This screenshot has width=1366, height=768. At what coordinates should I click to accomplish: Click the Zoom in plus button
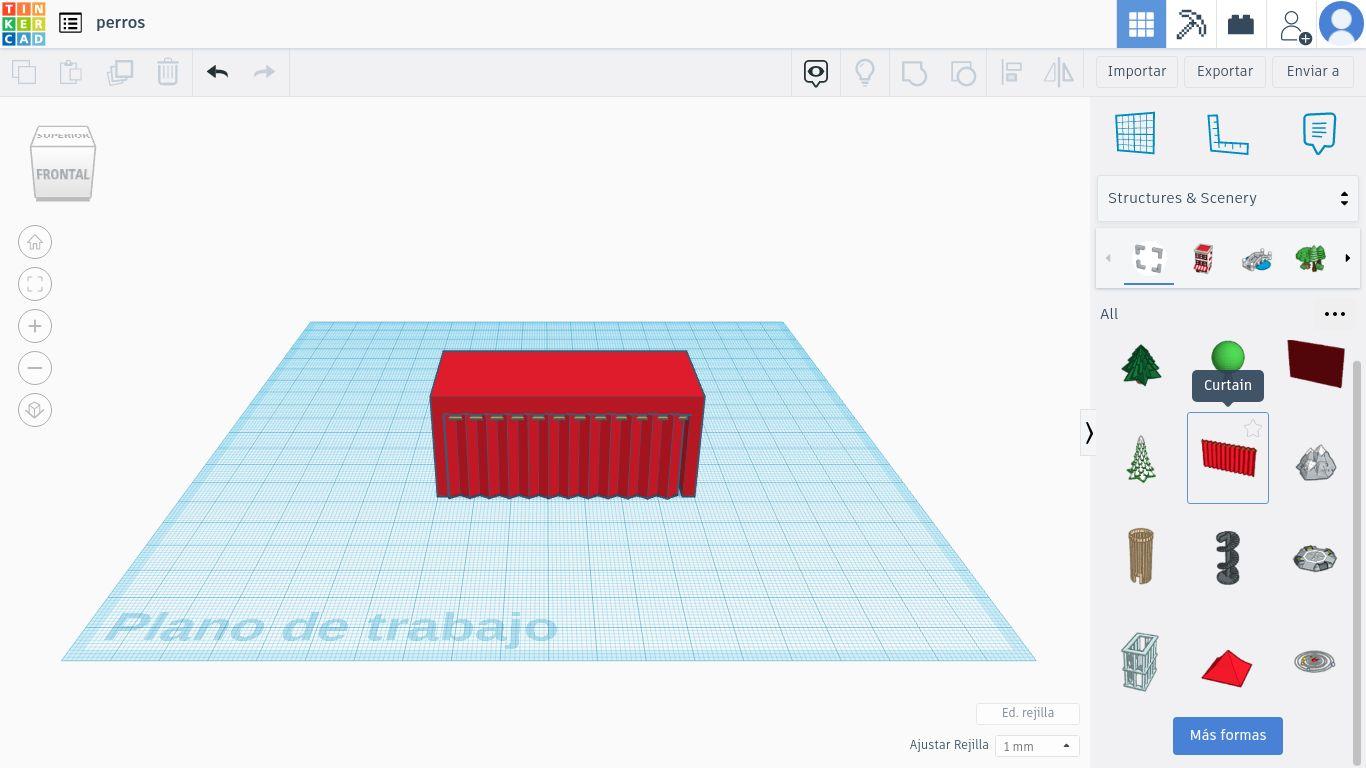coord(35,326)
